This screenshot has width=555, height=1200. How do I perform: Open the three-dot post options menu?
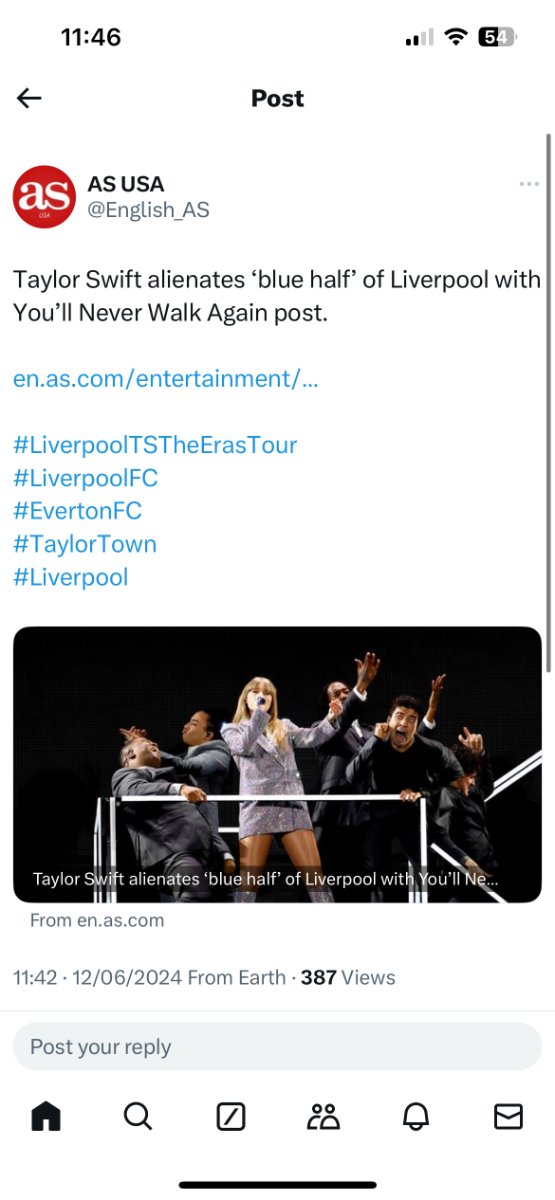529,184
